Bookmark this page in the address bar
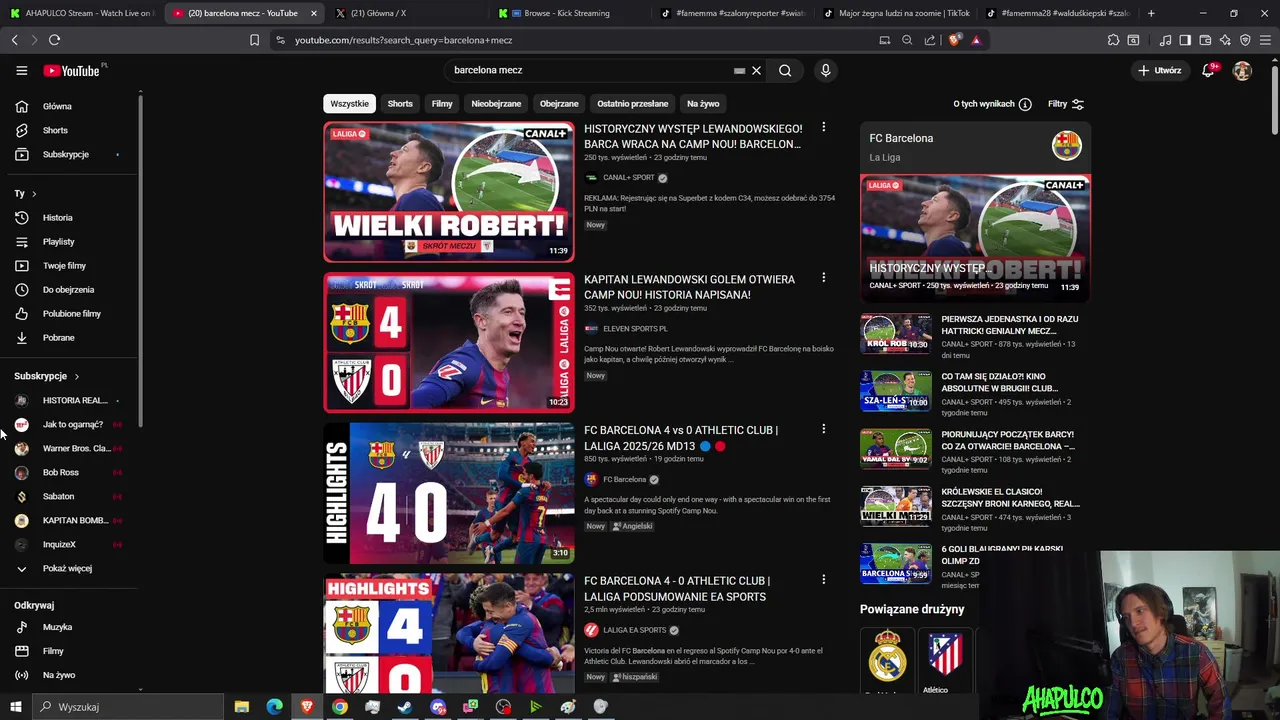The image size is (1280, 720). (254, 40)
